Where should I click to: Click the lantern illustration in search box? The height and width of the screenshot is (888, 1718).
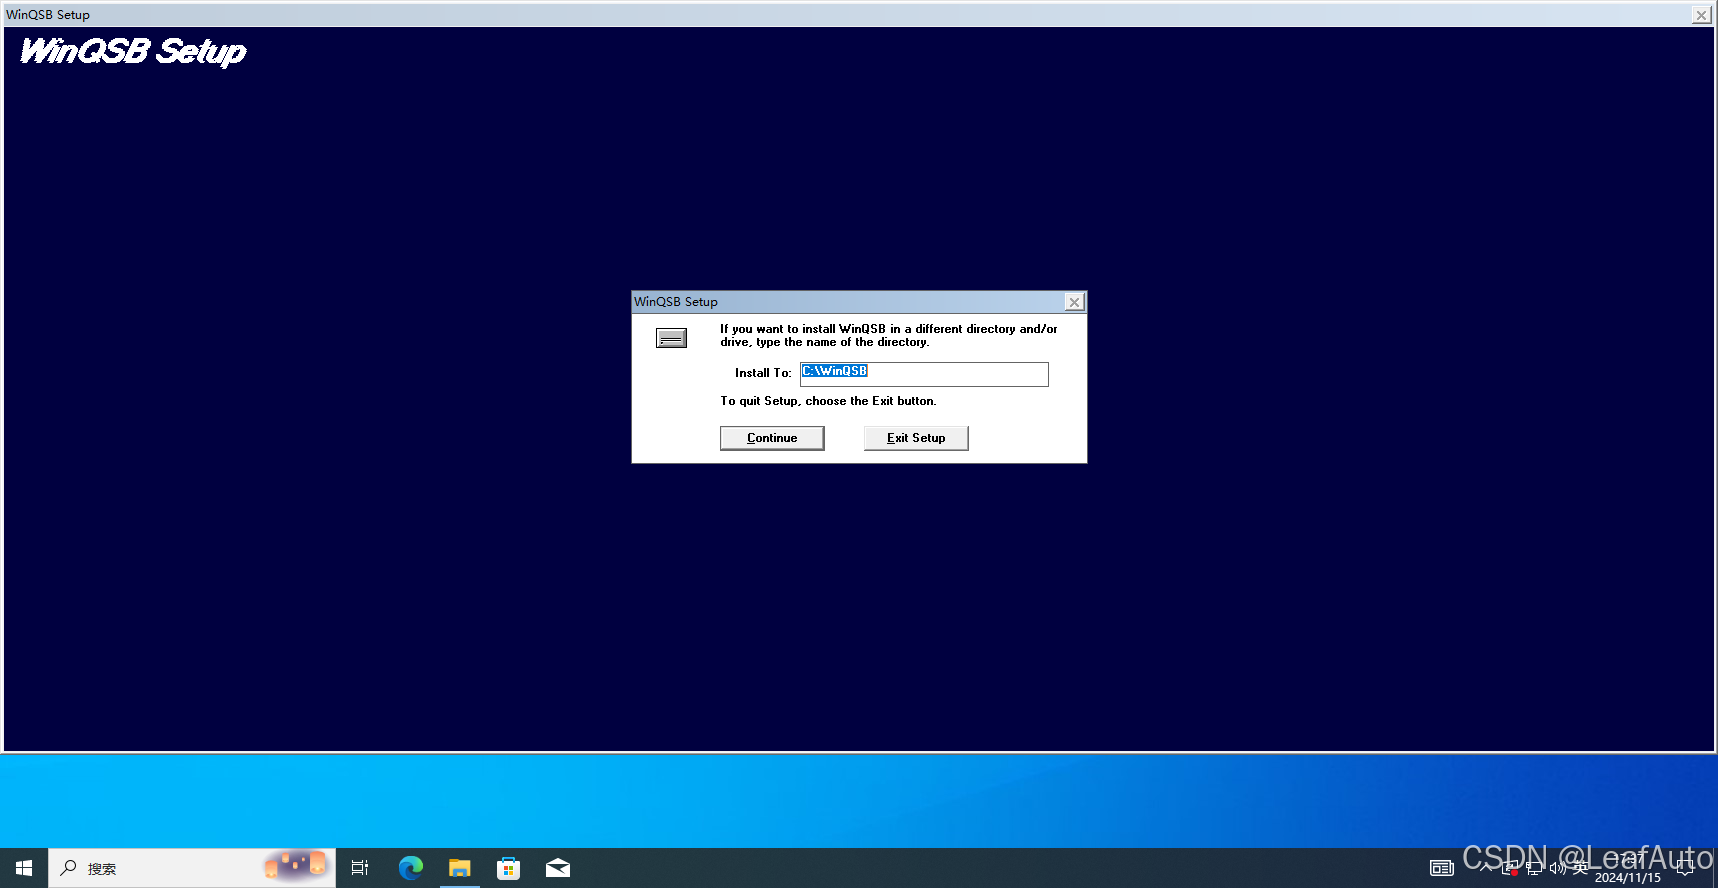pyautogui.click(x=296, y=865)
